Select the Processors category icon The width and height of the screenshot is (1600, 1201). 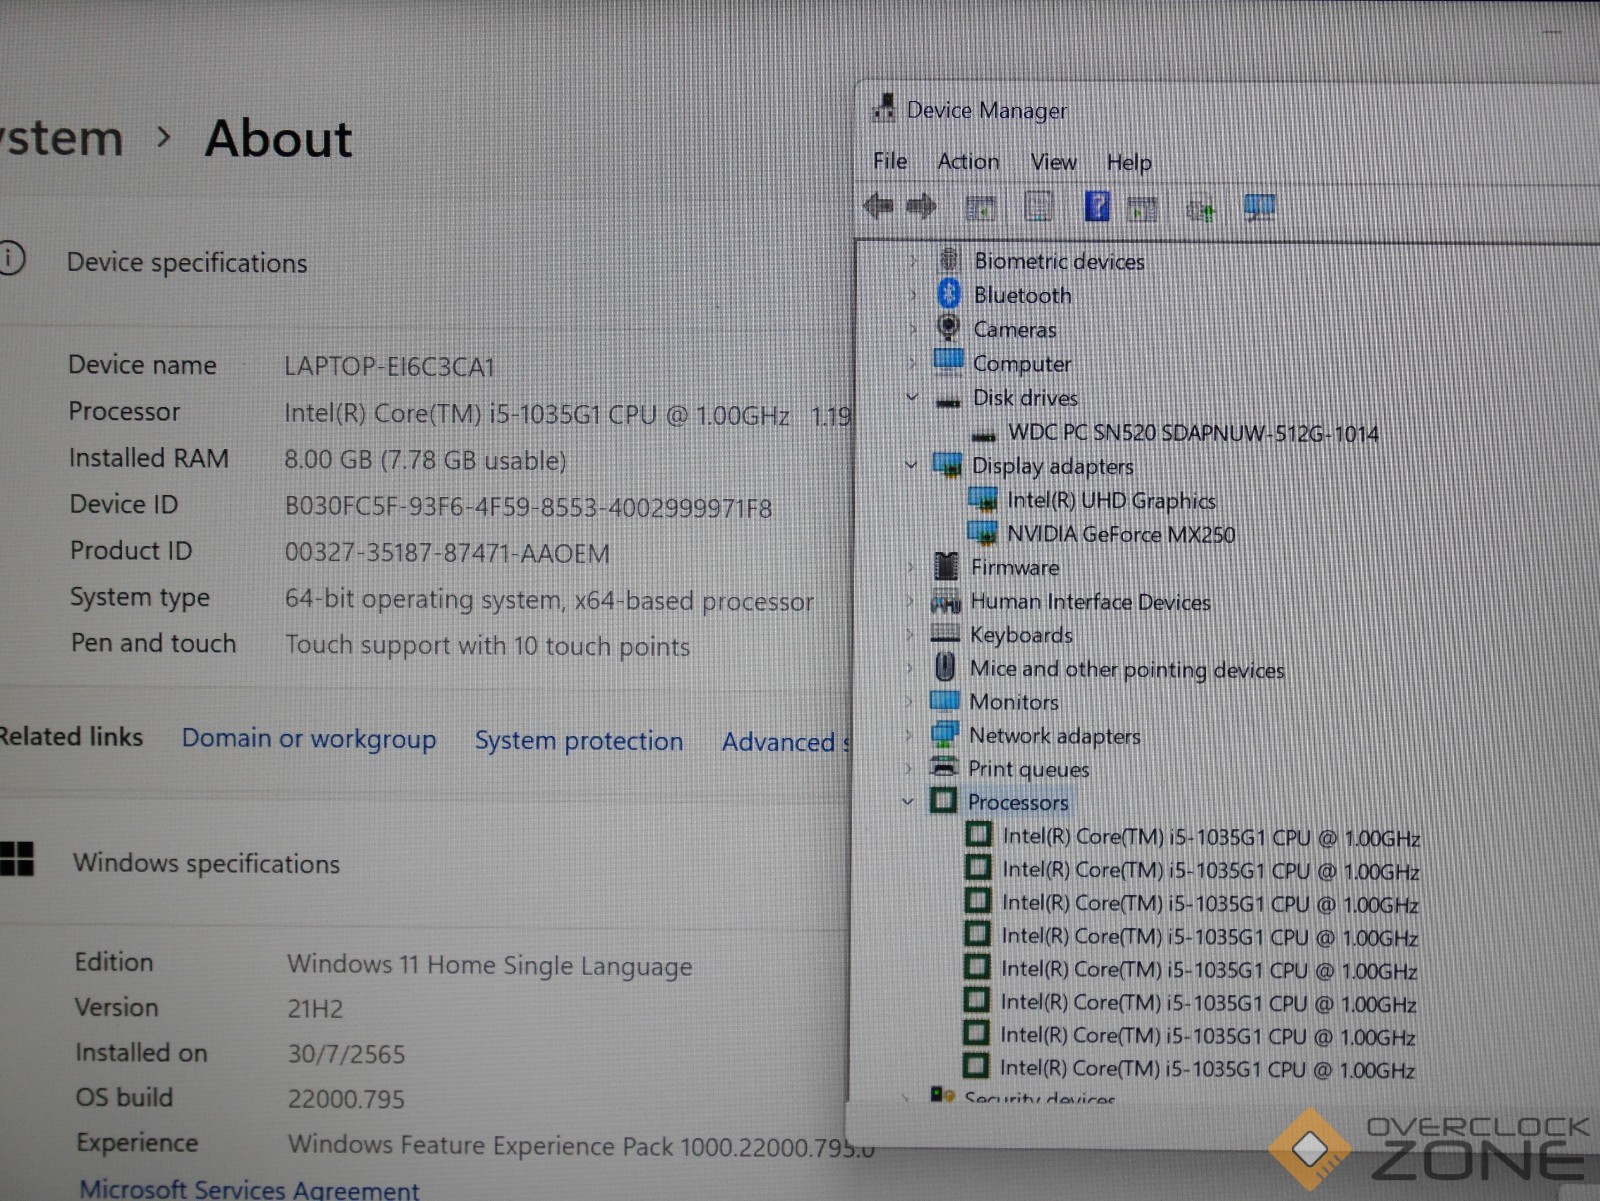pyautogui.click(x=942, y=800)
